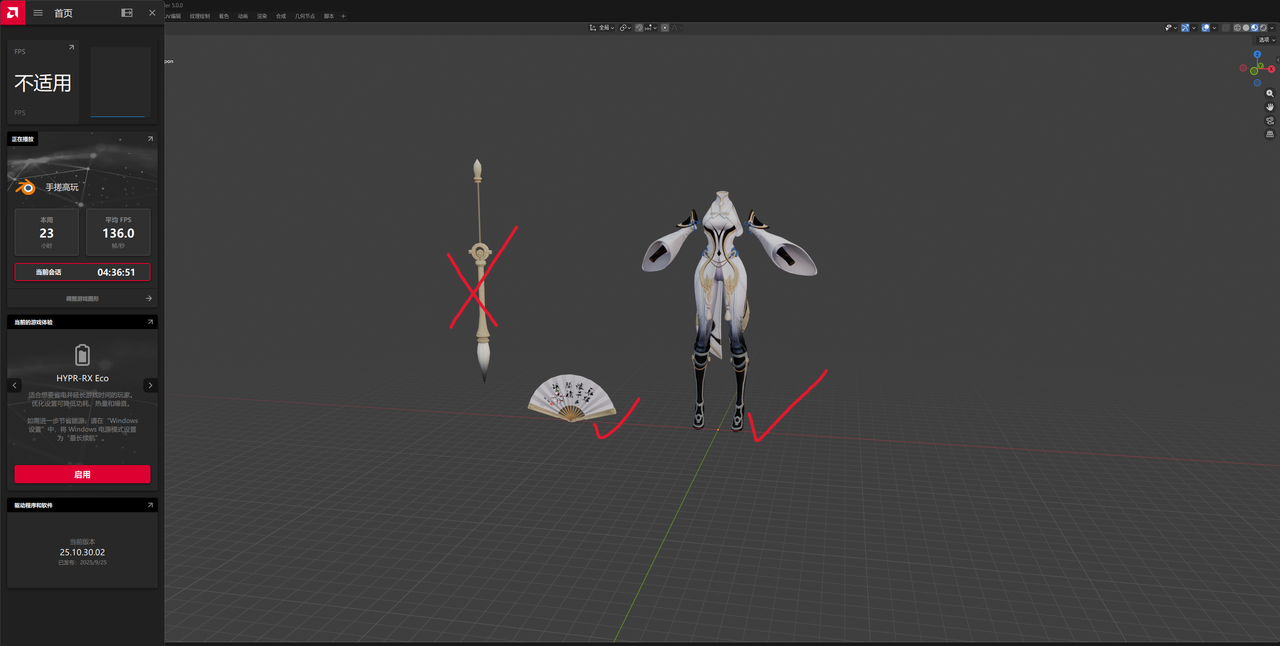The image size is (1280, 646).
Task: Click the 本周 23 hours tile
Action: click(x=46, y=232)
